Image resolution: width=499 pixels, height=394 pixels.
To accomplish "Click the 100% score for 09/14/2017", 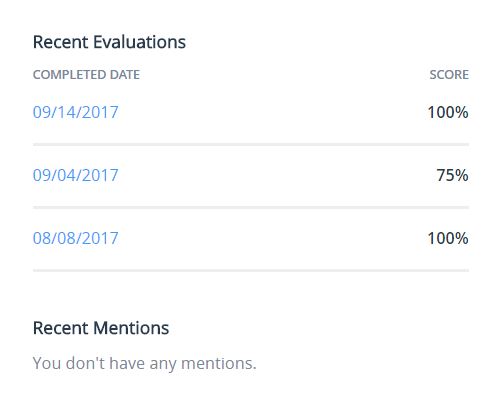I will (x=448, y=112).
